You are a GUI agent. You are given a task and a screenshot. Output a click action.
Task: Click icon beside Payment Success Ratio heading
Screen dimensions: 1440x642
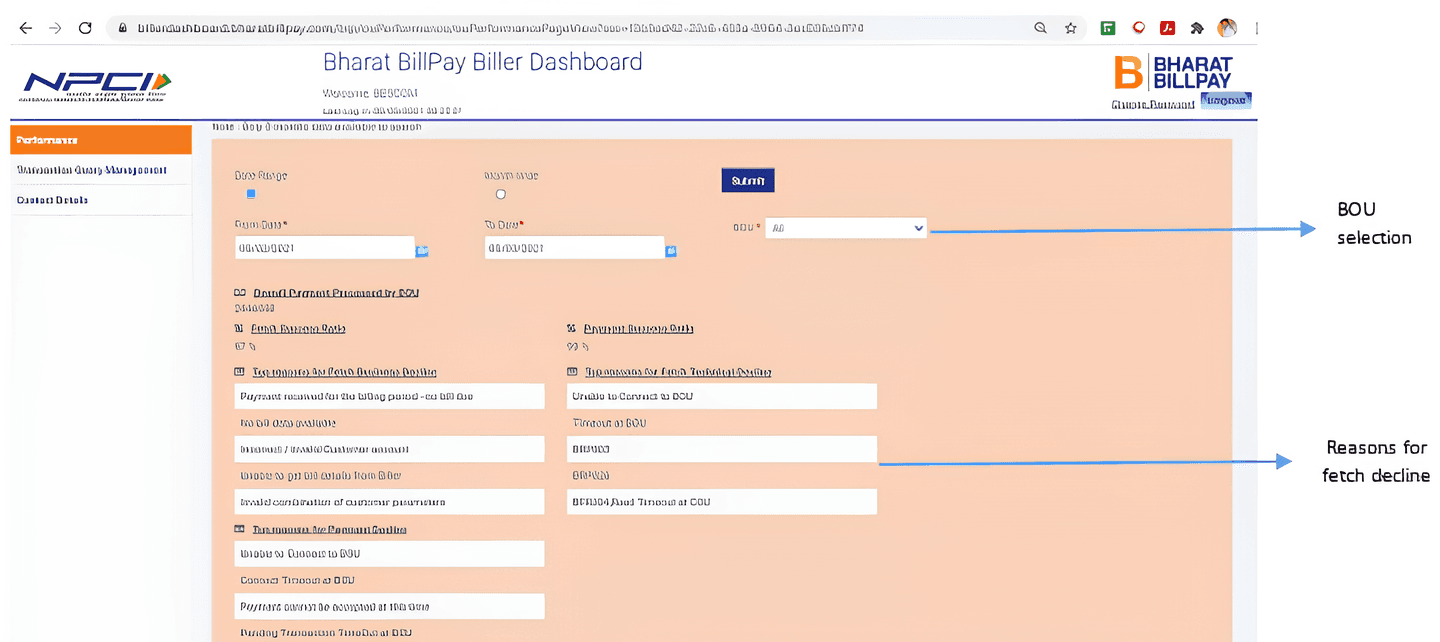(x=572, y=328)
